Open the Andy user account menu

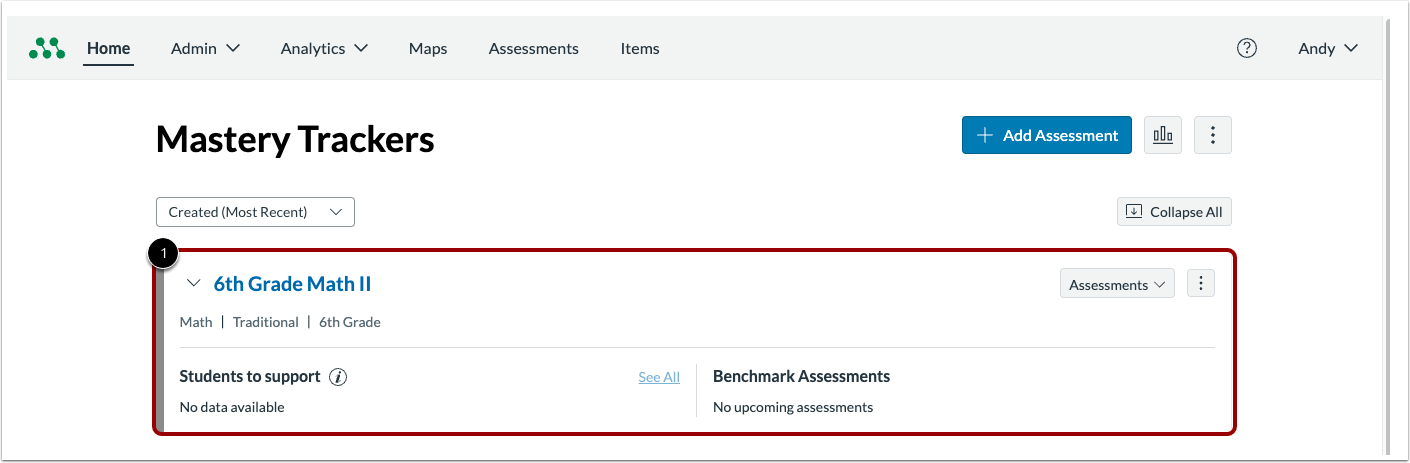coord(1327,48)
